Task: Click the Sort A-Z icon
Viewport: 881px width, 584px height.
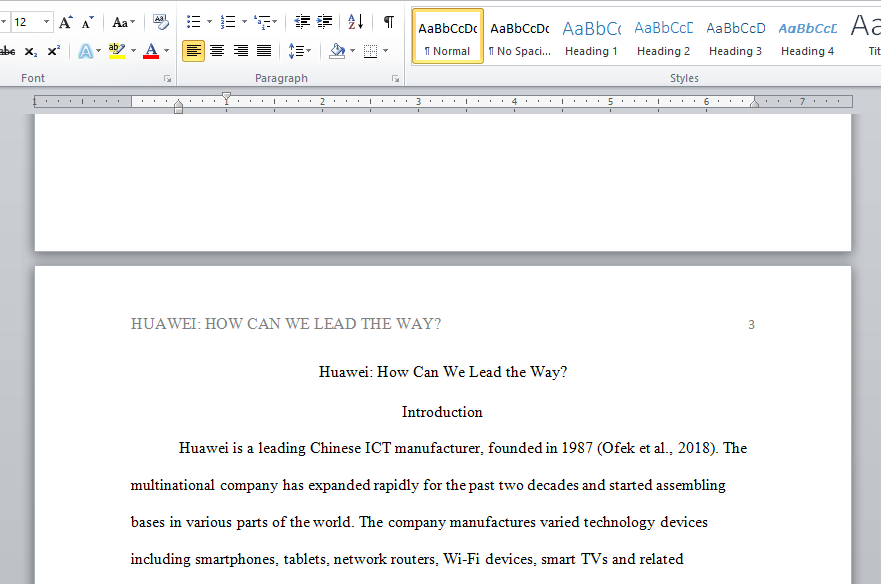Action: pyautogui.click(x=356, y=22)
